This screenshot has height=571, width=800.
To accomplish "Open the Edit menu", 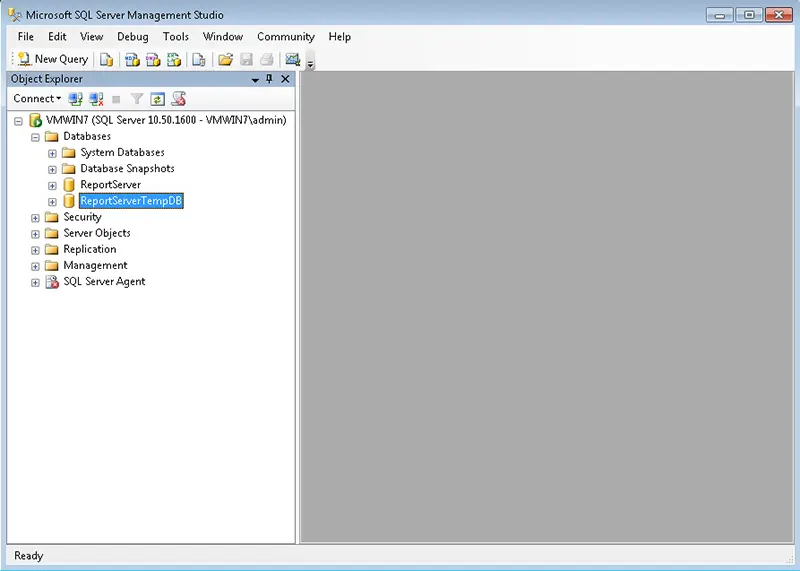I will [x=57, y=37].
